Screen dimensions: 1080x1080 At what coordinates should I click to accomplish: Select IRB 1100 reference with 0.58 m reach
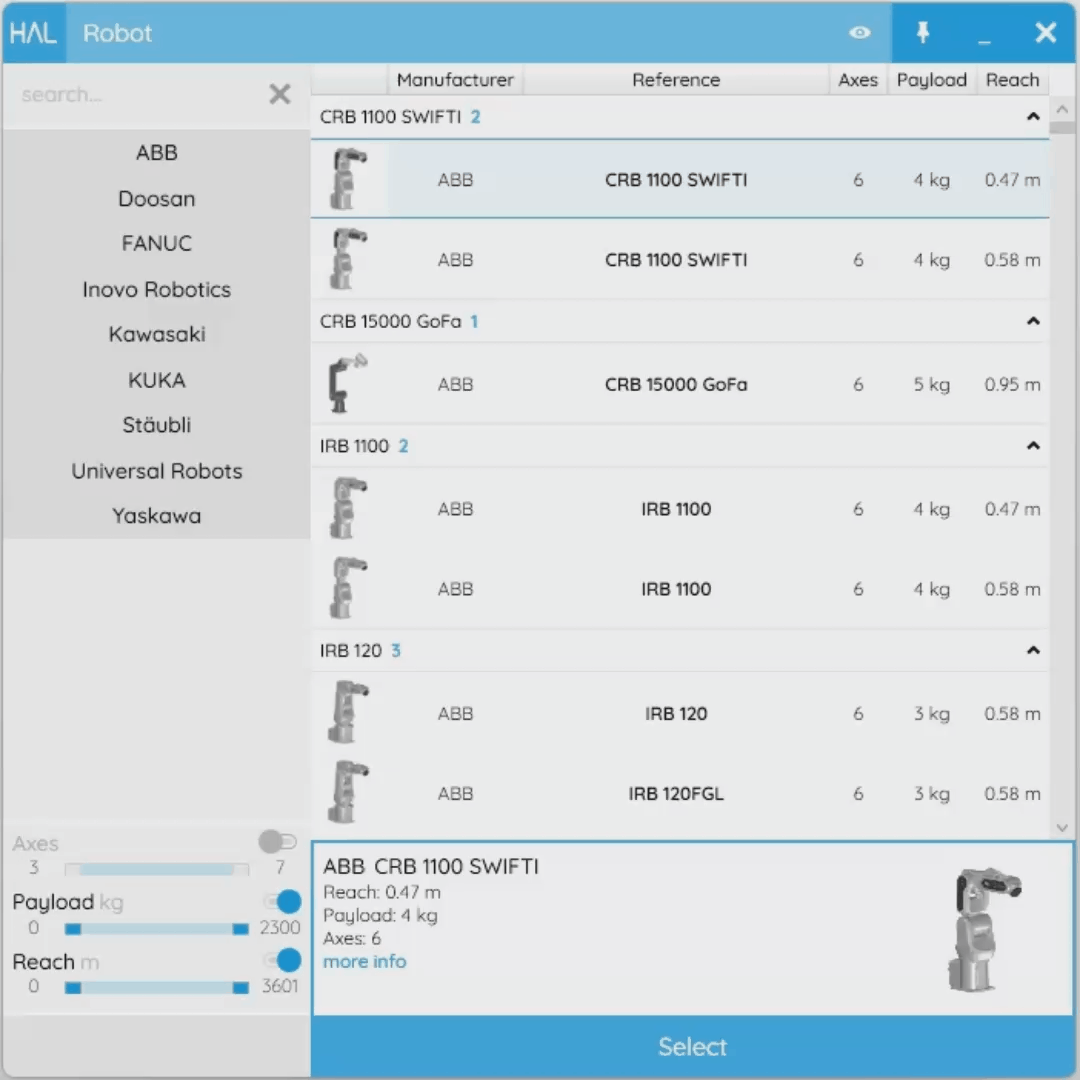click(676, 589)
